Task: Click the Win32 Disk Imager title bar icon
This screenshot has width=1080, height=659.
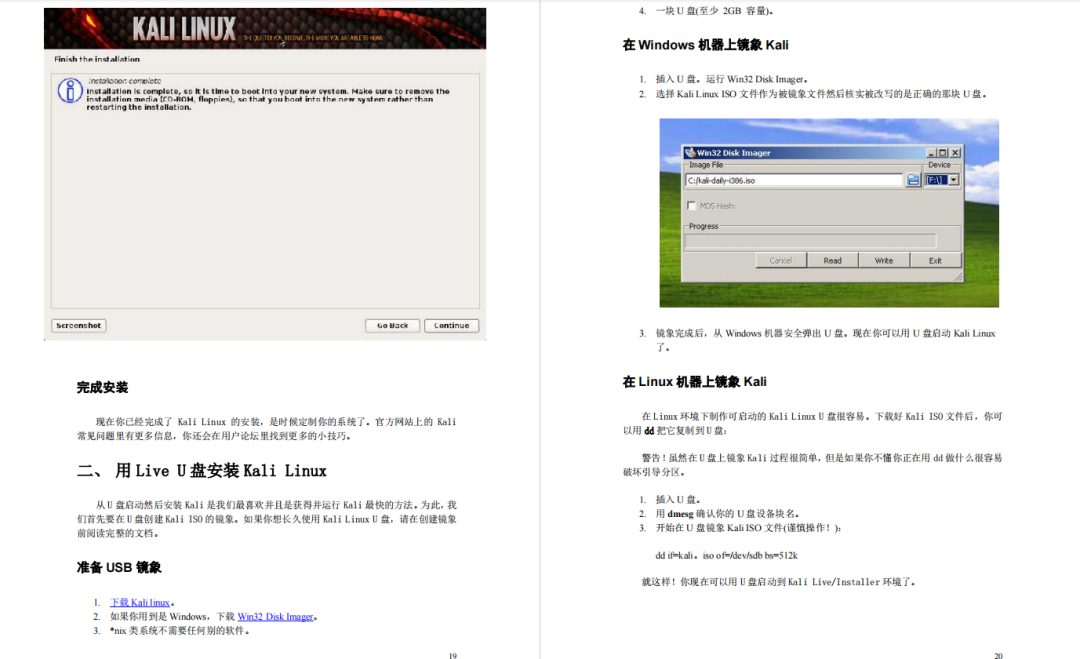Action: click(x=690, y=153)
